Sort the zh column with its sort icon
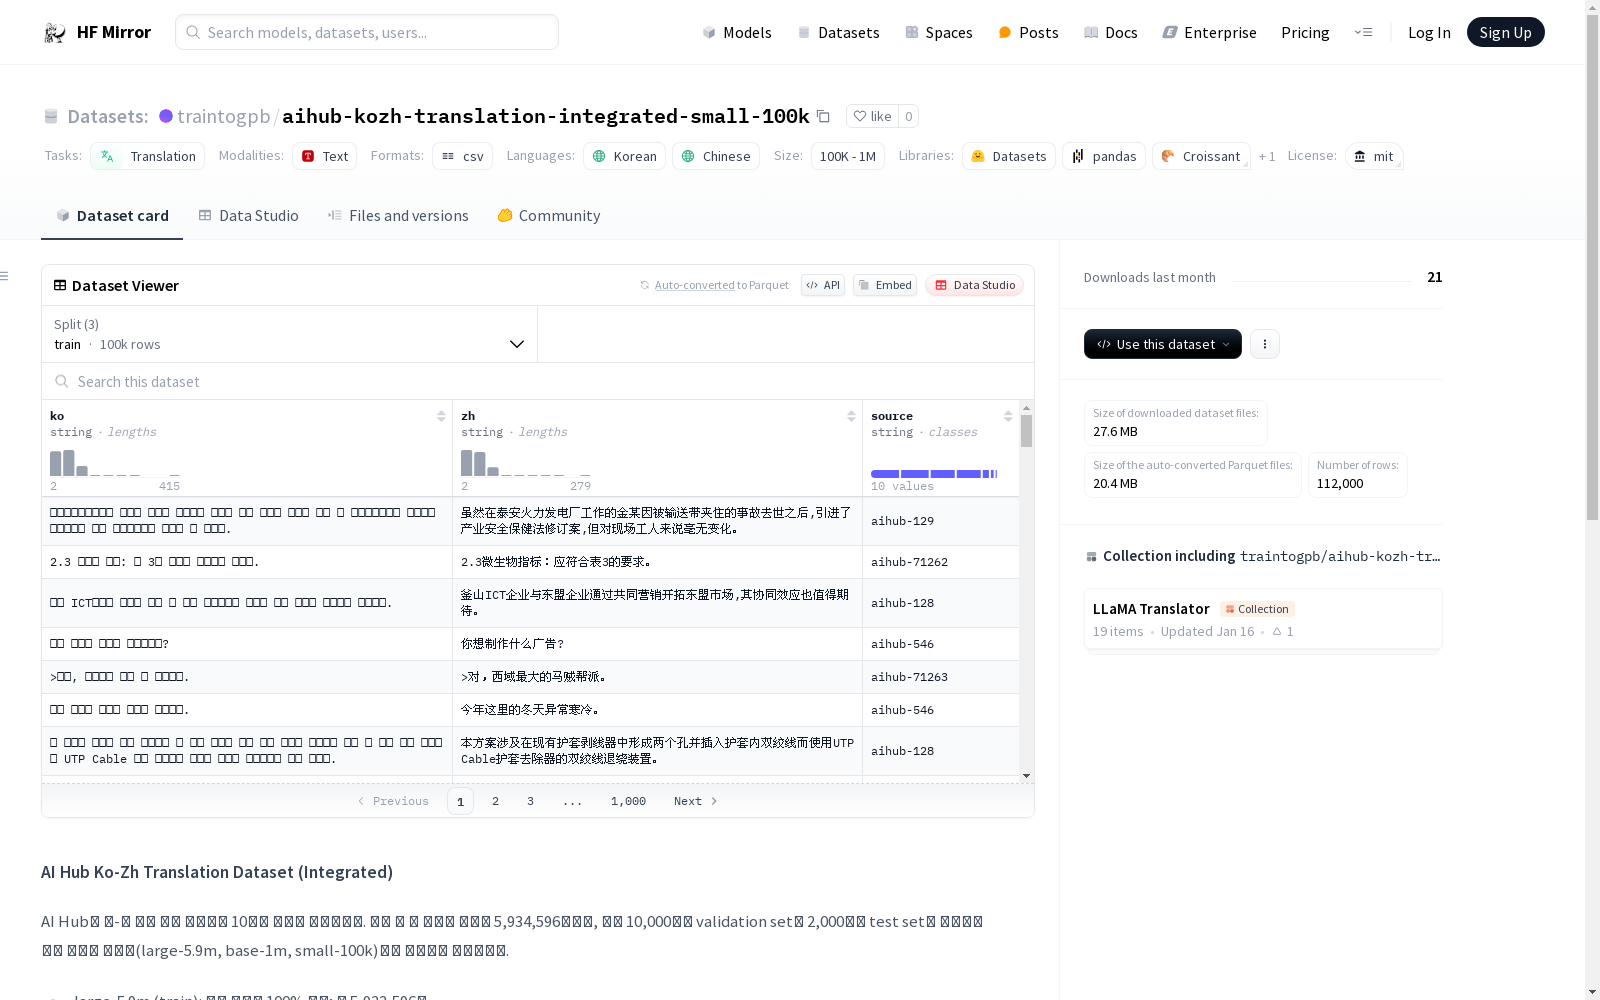This screenshot has width=1600, height=1000. (851, 416)
